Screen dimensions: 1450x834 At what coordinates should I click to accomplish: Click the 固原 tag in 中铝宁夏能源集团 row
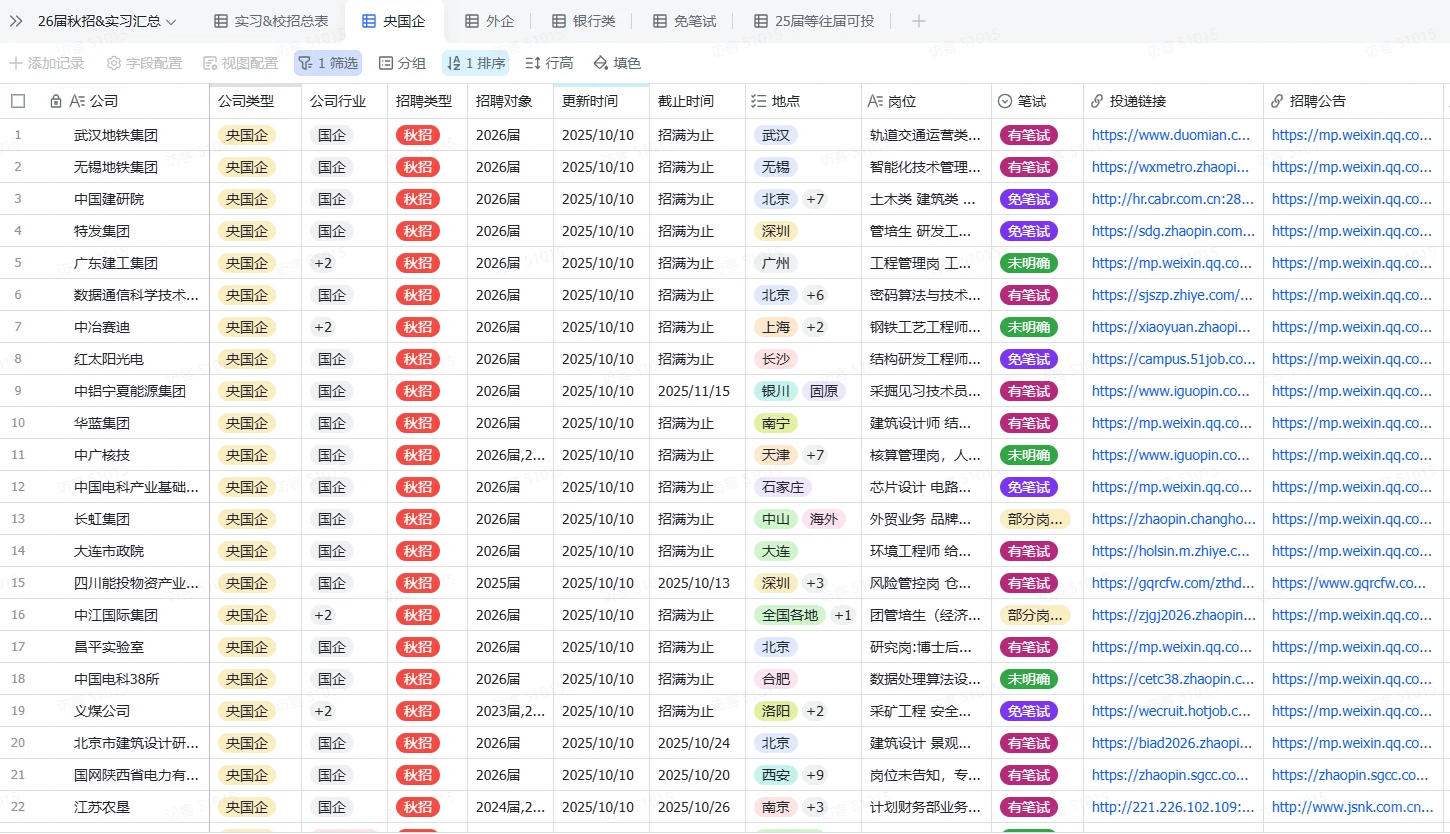pos(824,391)
